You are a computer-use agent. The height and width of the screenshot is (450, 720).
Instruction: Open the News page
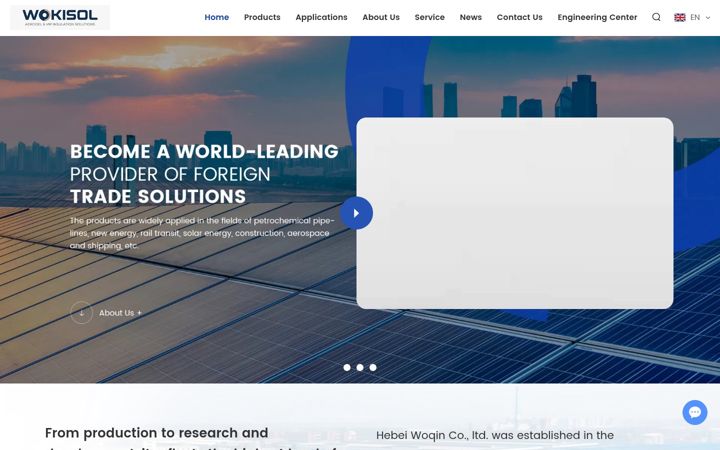tap(471, 17)
